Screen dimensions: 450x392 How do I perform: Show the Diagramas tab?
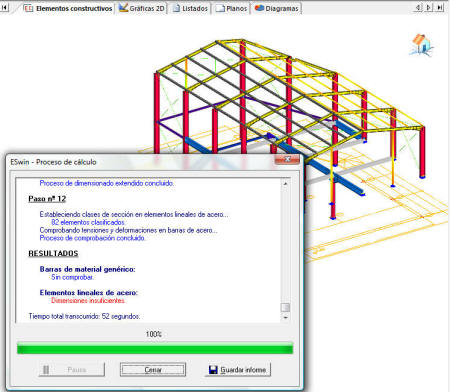tap(277, 8)
